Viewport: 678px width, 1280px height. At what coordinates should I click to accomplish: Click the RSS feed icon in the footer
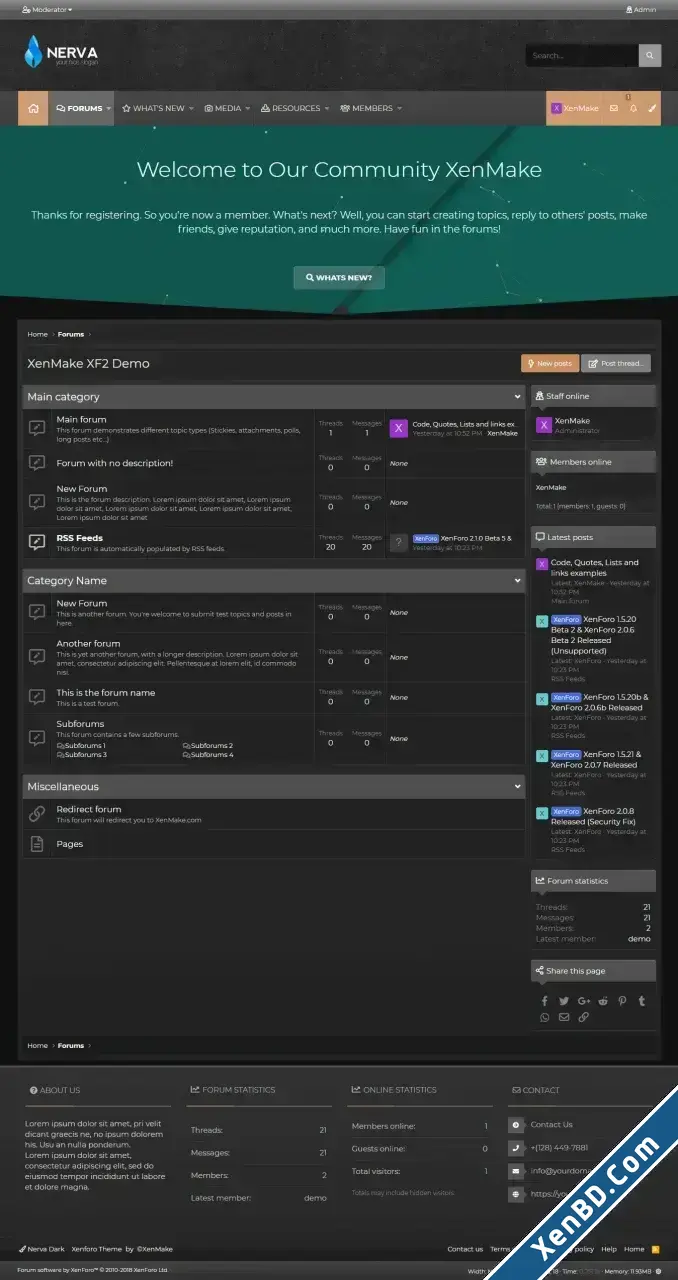pos(656,1249)
